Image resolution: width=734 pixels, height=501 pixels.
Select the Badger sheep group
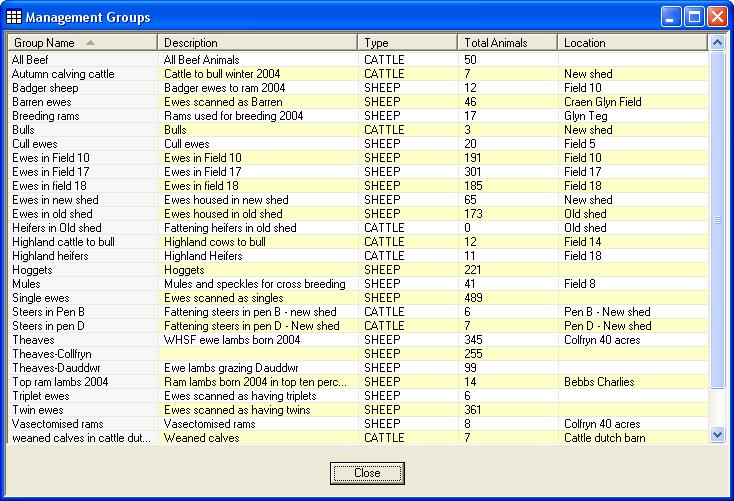tap(45, 88)
